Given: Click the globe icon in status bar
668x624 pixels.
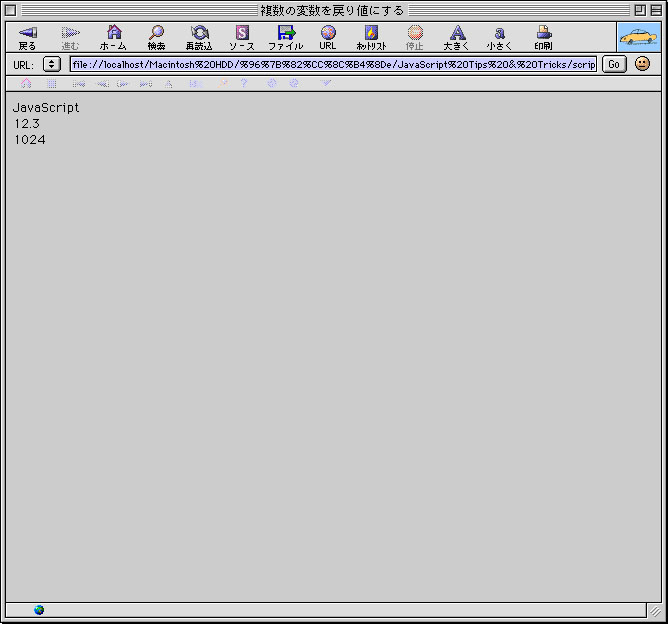Looking at the screenshot, I should click(39, 610).
